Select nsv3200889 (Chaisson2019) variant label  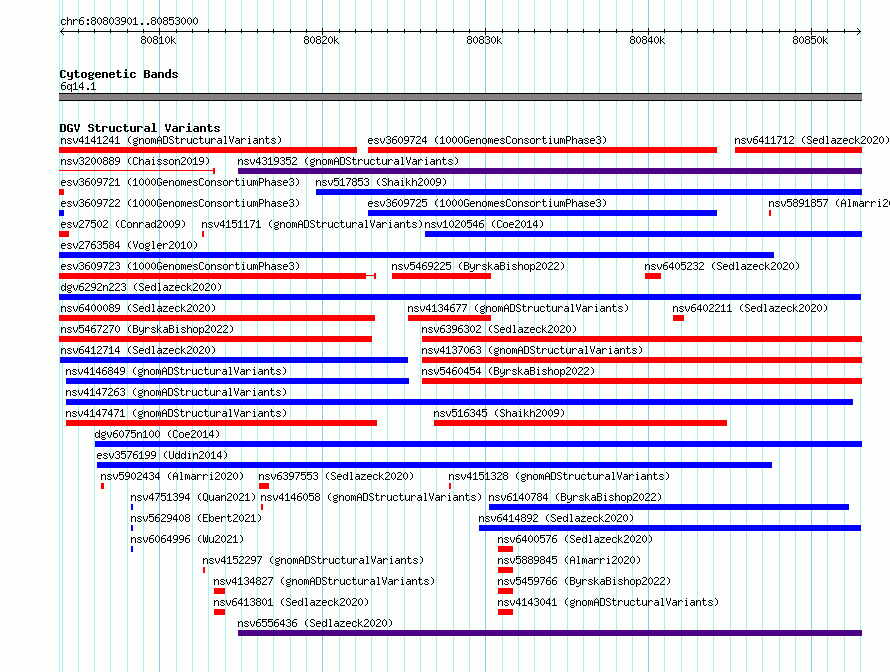click(x=135, y=161)
